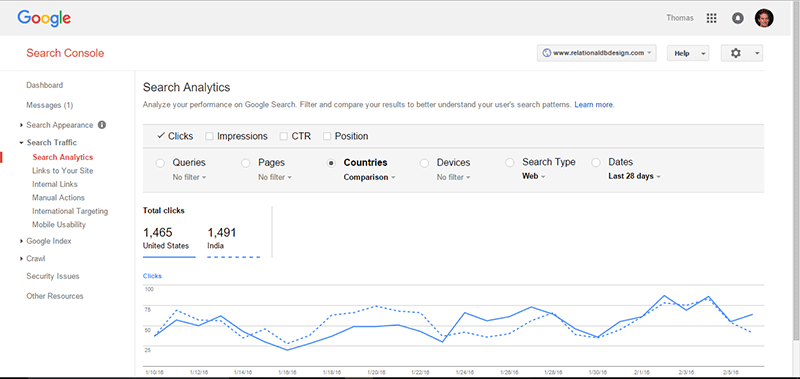Click the Learn more link
This screenshot has height=379, width=800.
click(x=594, y=105)
